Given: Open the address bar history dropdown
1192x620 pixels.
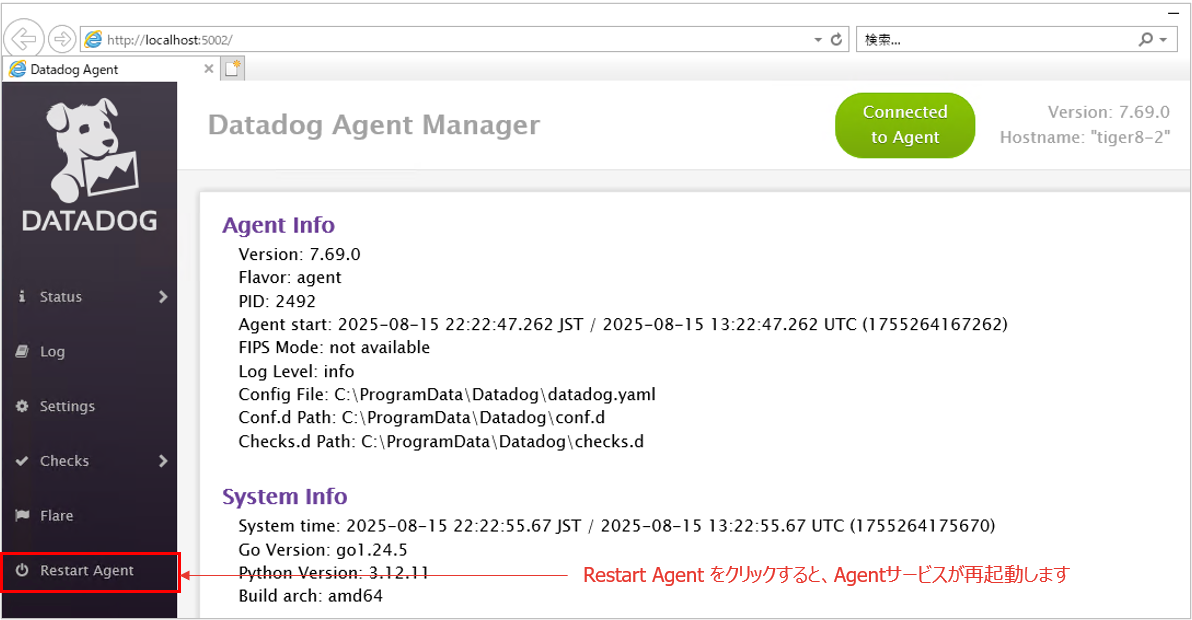Looking at the screenshot, I should tap(818, 40).
